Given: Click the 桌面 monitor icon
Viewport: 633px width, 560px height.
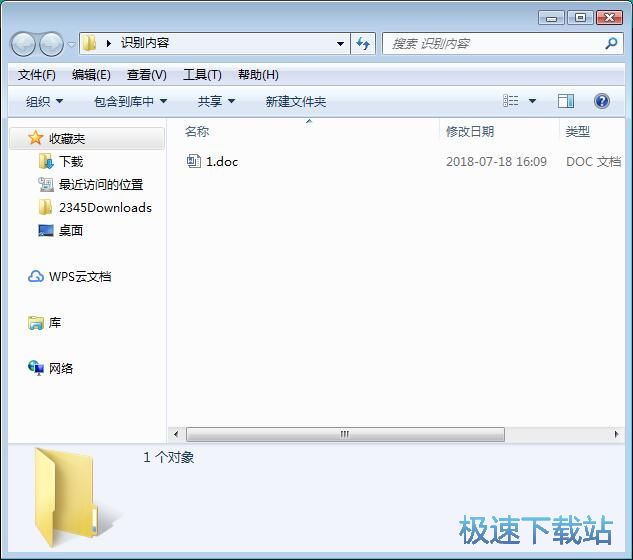Looking at the screenshot, I should pos(46,231).
